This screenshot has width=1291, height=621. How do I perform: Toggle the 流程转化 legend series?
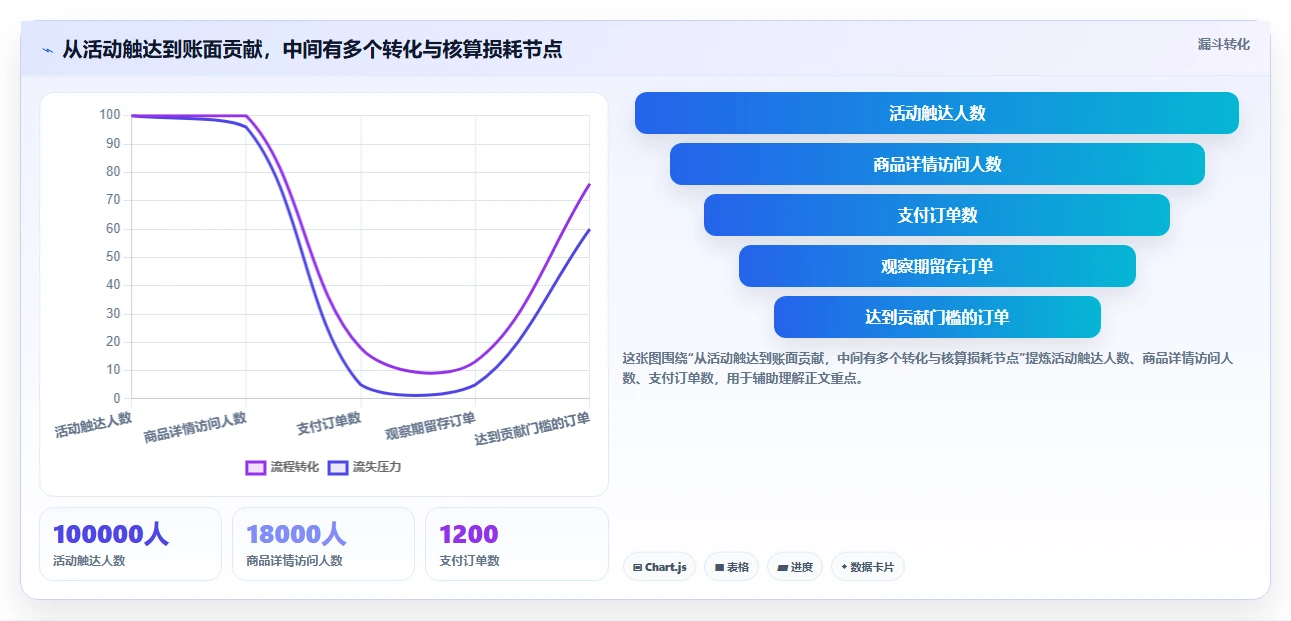tap(282, 467)
